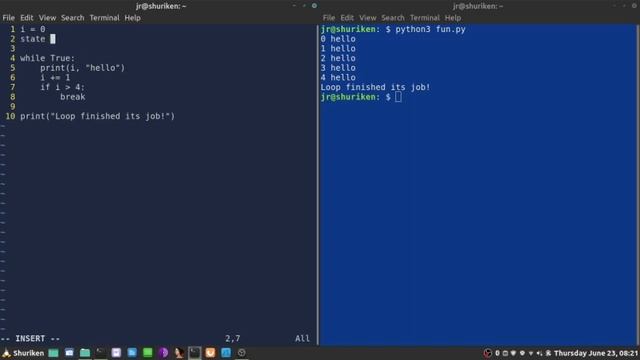Viewport: 640px width, 360px height.
Task: Open Search menu in right terminal window
Action: point(393,18)
